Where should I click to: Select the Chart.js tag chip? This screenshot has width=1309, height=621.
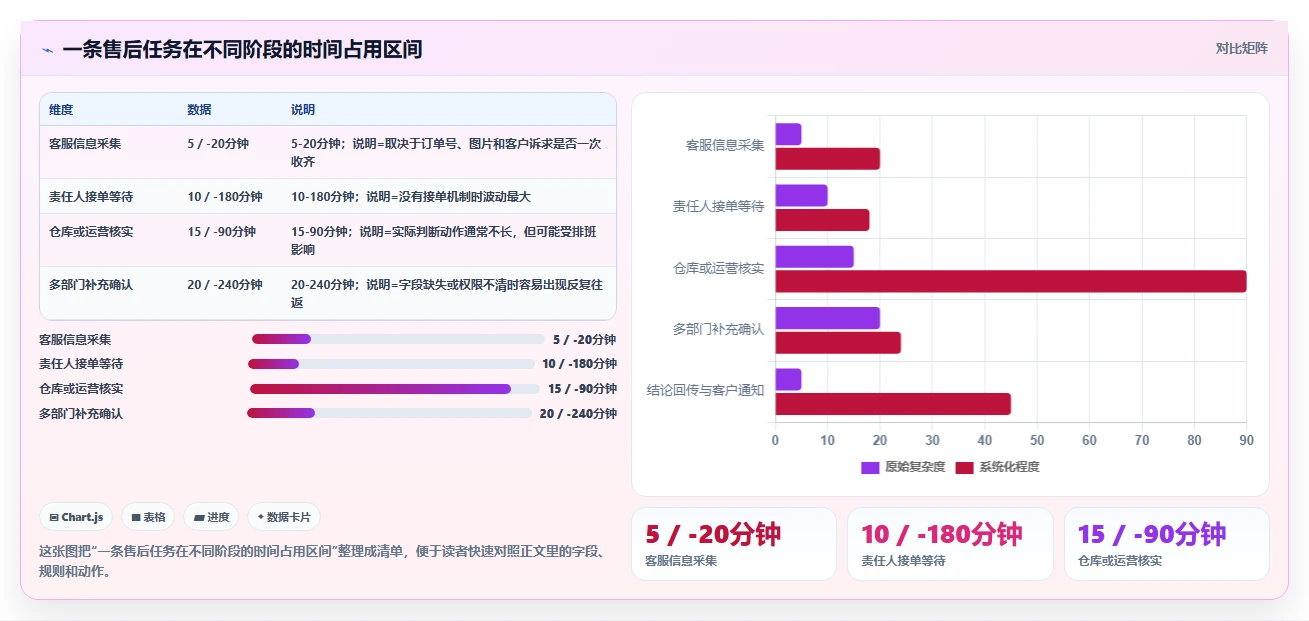tap(77, 517)
